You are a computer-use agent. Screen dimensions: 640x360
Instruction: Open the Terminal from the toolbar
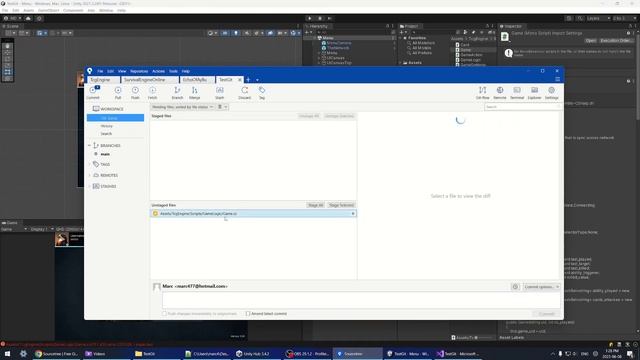click(x=517, y=92)
